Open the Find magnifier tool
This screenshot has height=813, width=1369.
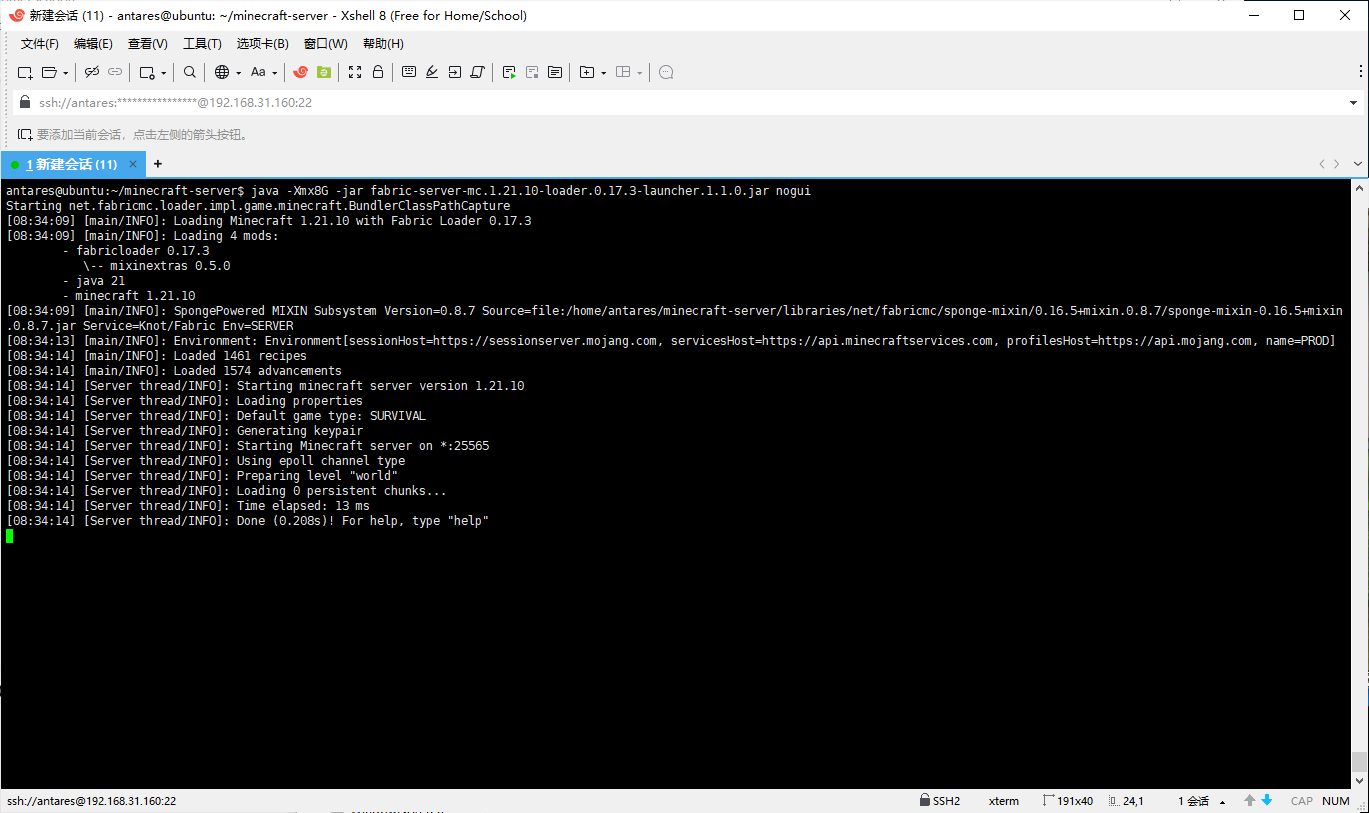pos(189,72)
